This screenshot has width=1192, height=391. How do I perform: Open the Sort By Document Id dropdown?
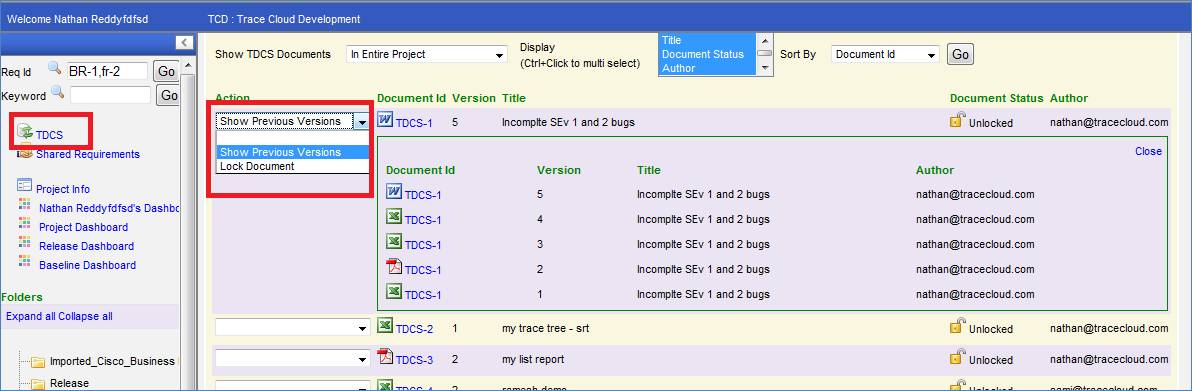tap(886, 55)
